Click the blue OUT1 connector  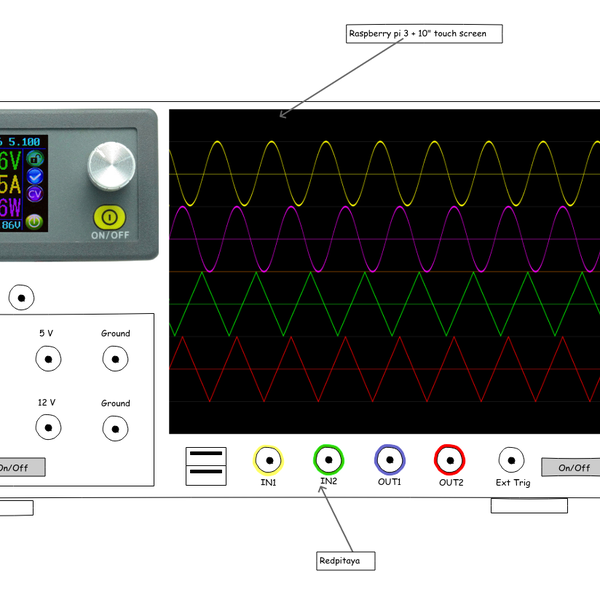point(390,460)
